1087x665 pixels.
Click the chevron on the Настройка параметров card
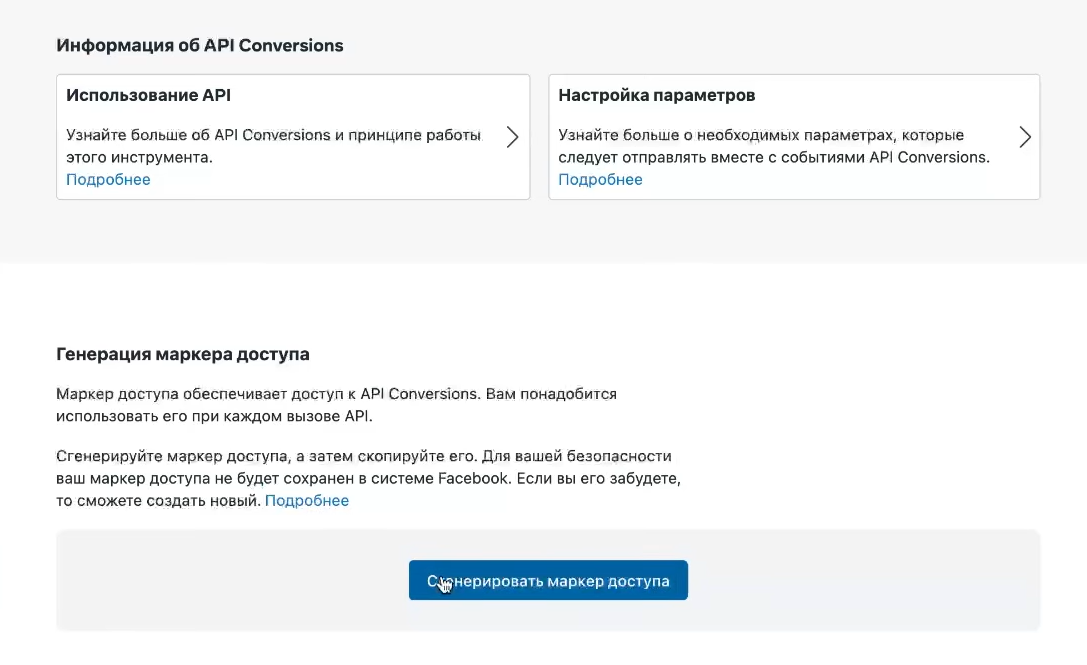click(x=1025, y=137)
